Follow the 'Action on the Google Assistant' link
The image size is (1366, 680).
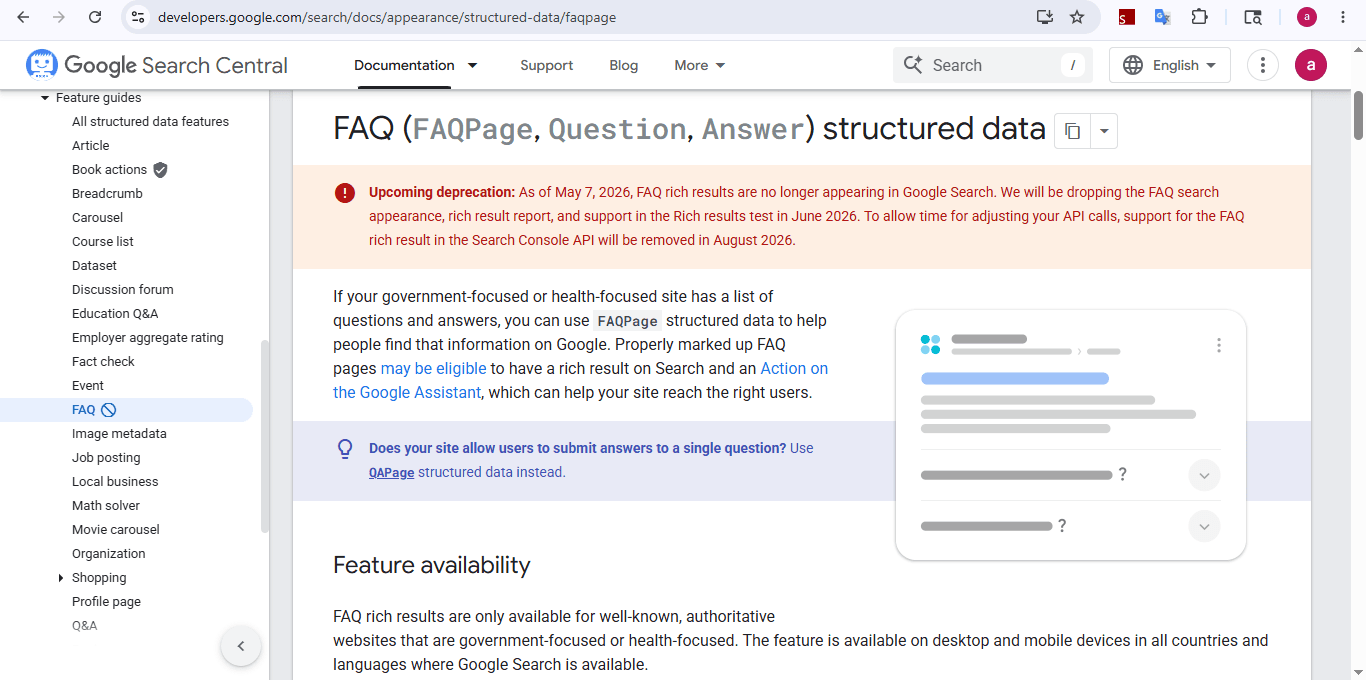tap(580, 380)
